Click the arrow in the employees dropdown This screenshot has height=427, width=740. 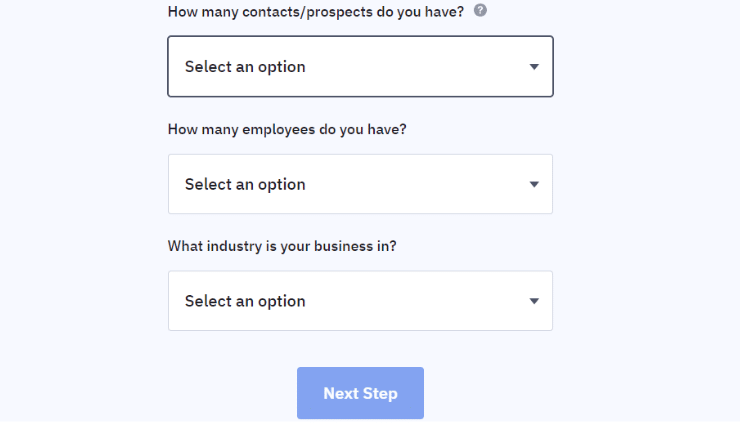pyautogui.click(x=534, y=184)
